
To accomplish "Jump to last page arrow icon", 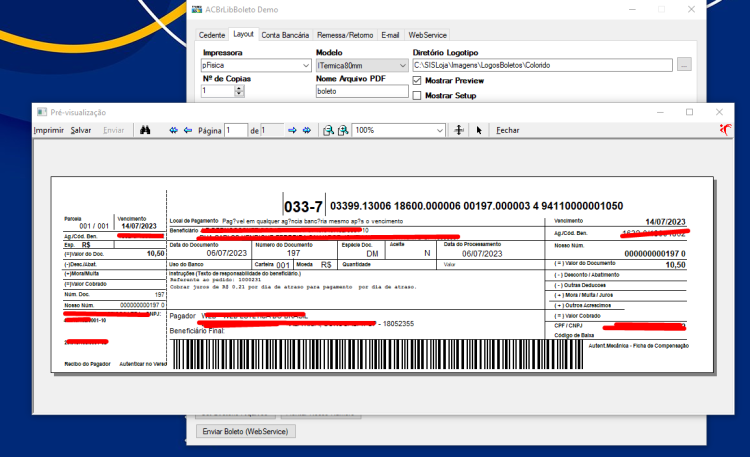I will [307, 130].
